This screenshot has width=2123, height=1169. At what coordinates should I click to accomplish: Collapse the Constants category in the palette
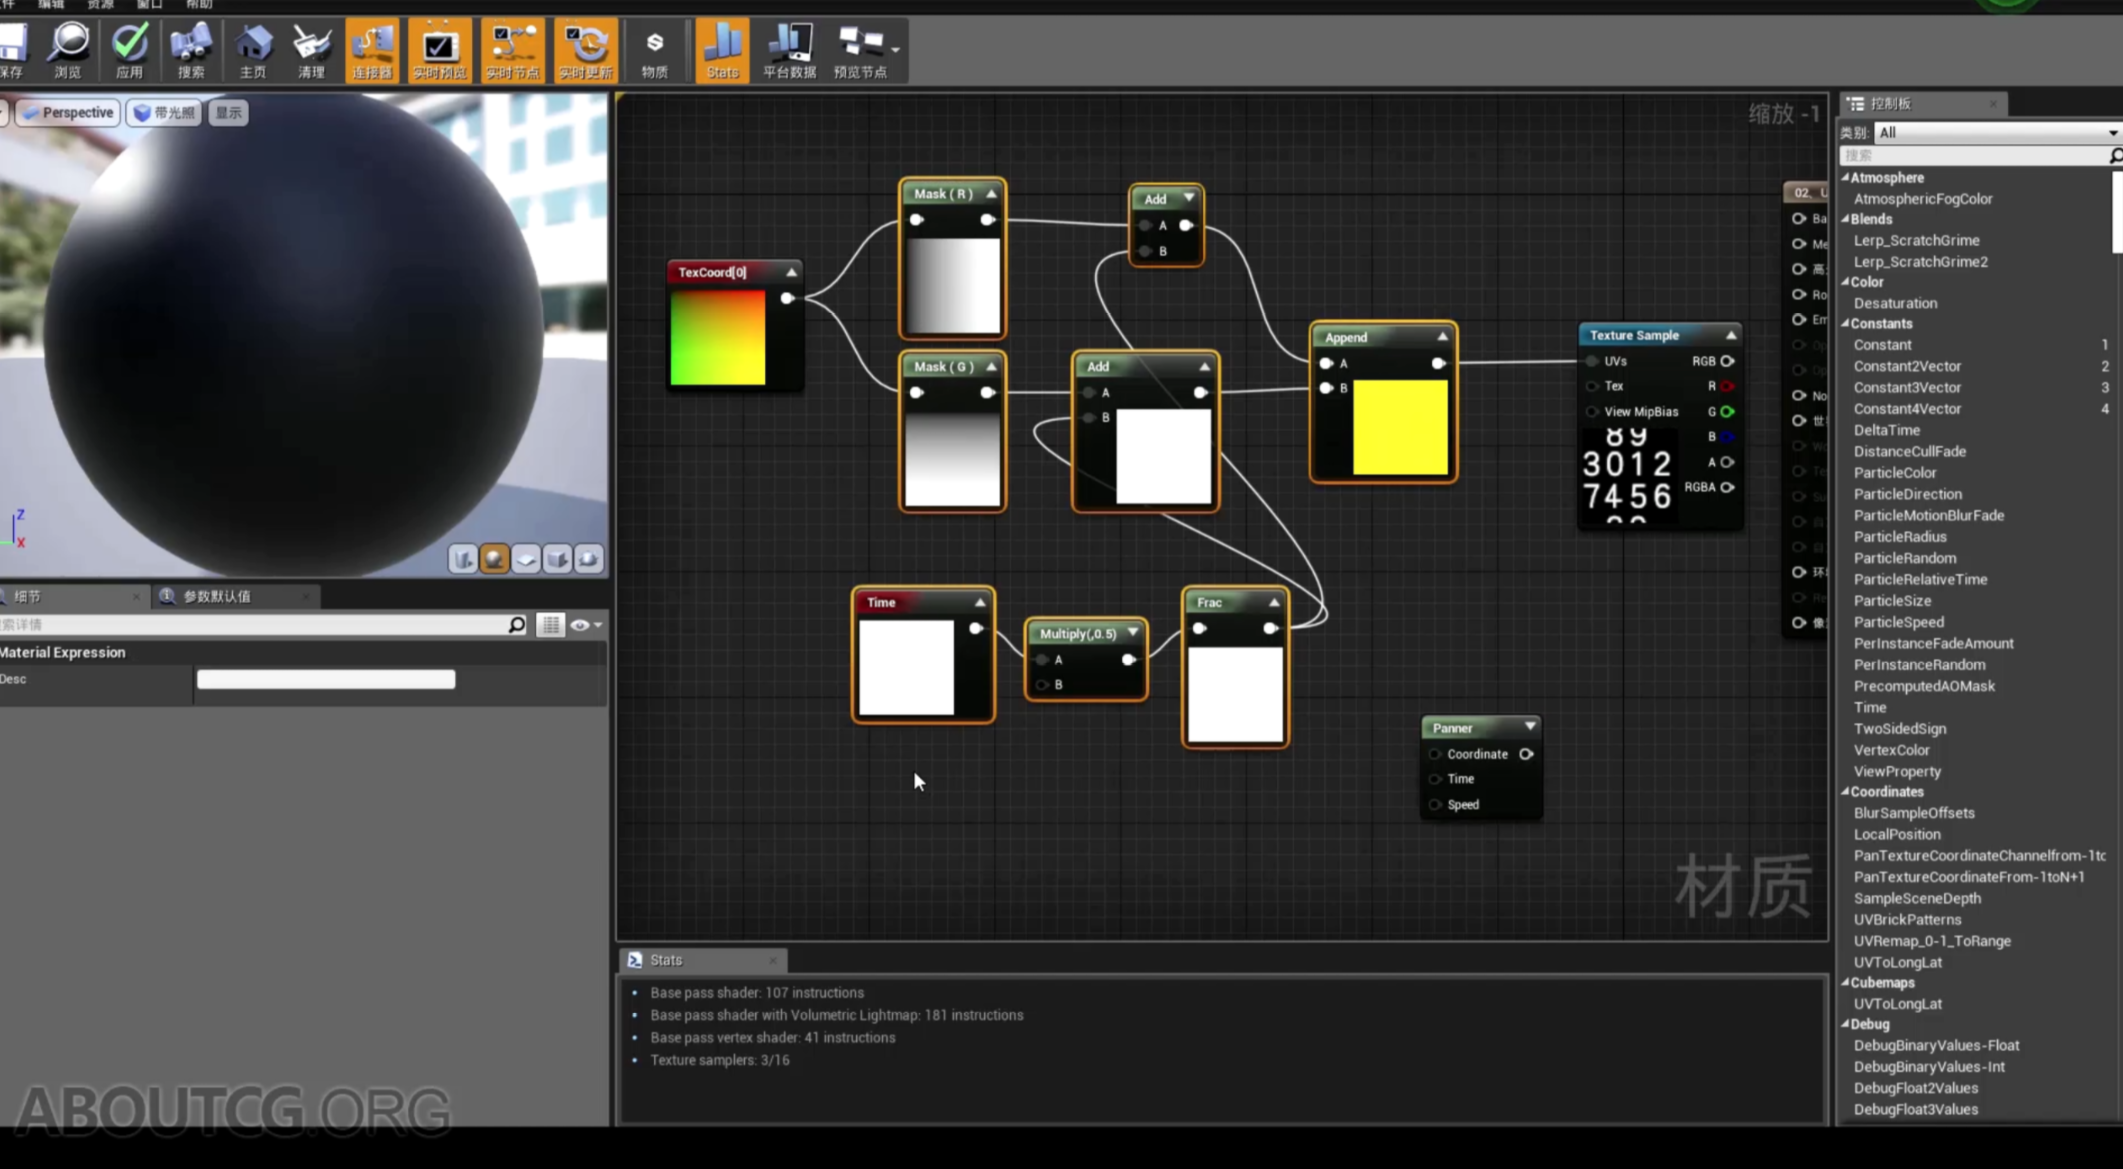pos(1845,323)
